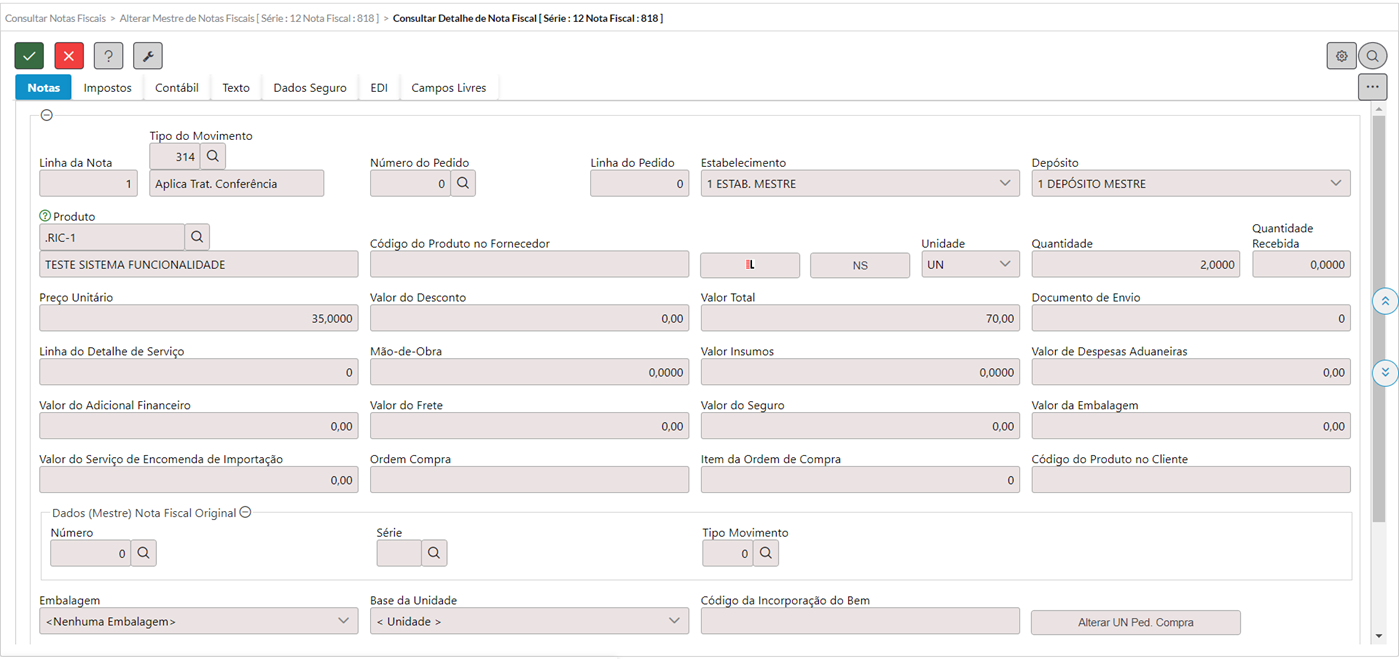Click the wrench tools button
1399x659 pixels.
pyautogui.click(x=148, y=56)
